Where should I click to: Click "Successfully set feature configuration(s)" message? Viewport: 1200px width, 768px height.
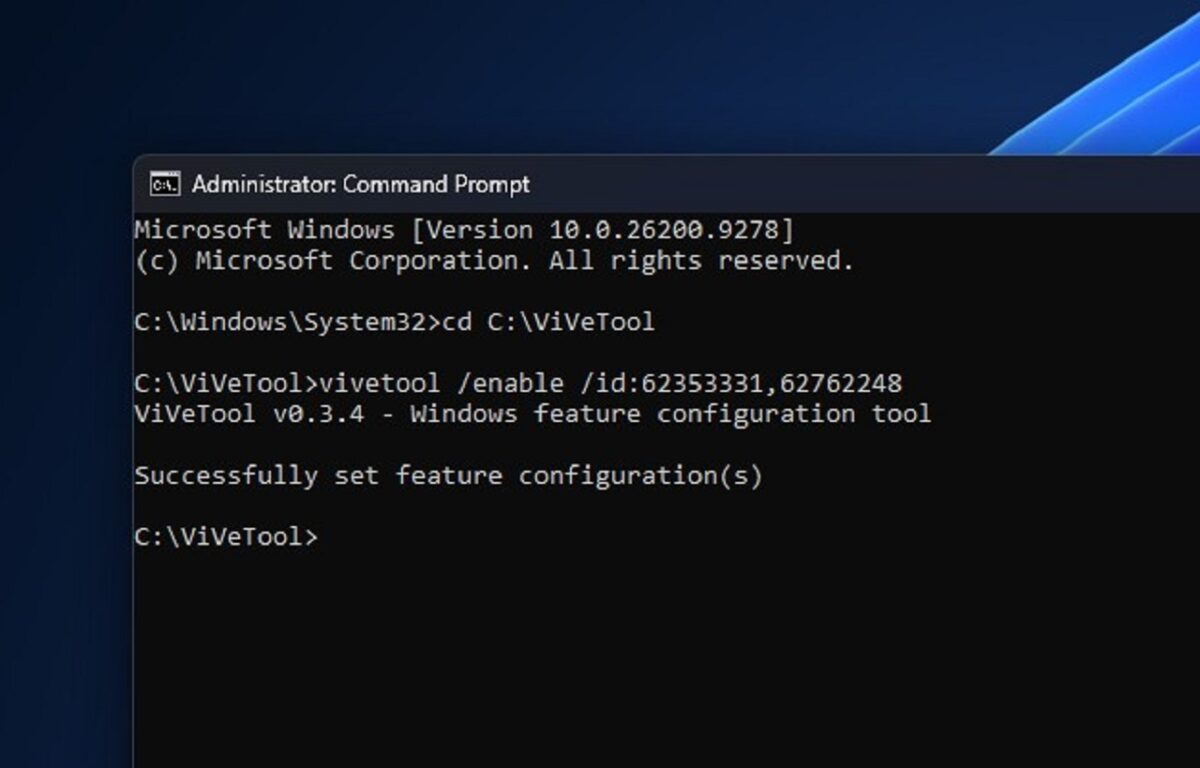tap(449, 476)
